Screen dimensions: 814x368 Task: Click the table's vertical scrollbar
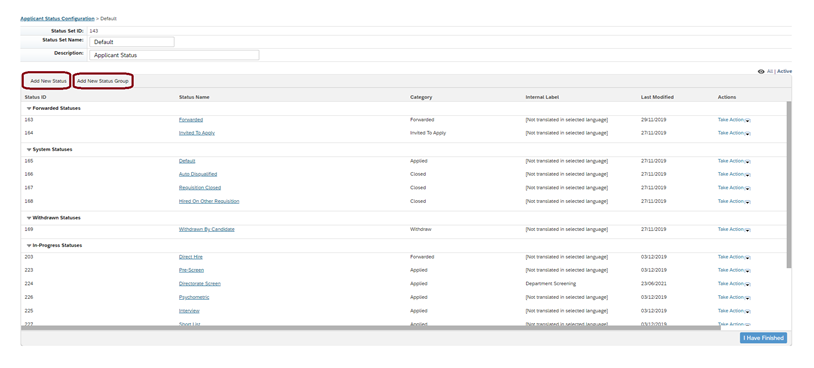coord(789,184)
